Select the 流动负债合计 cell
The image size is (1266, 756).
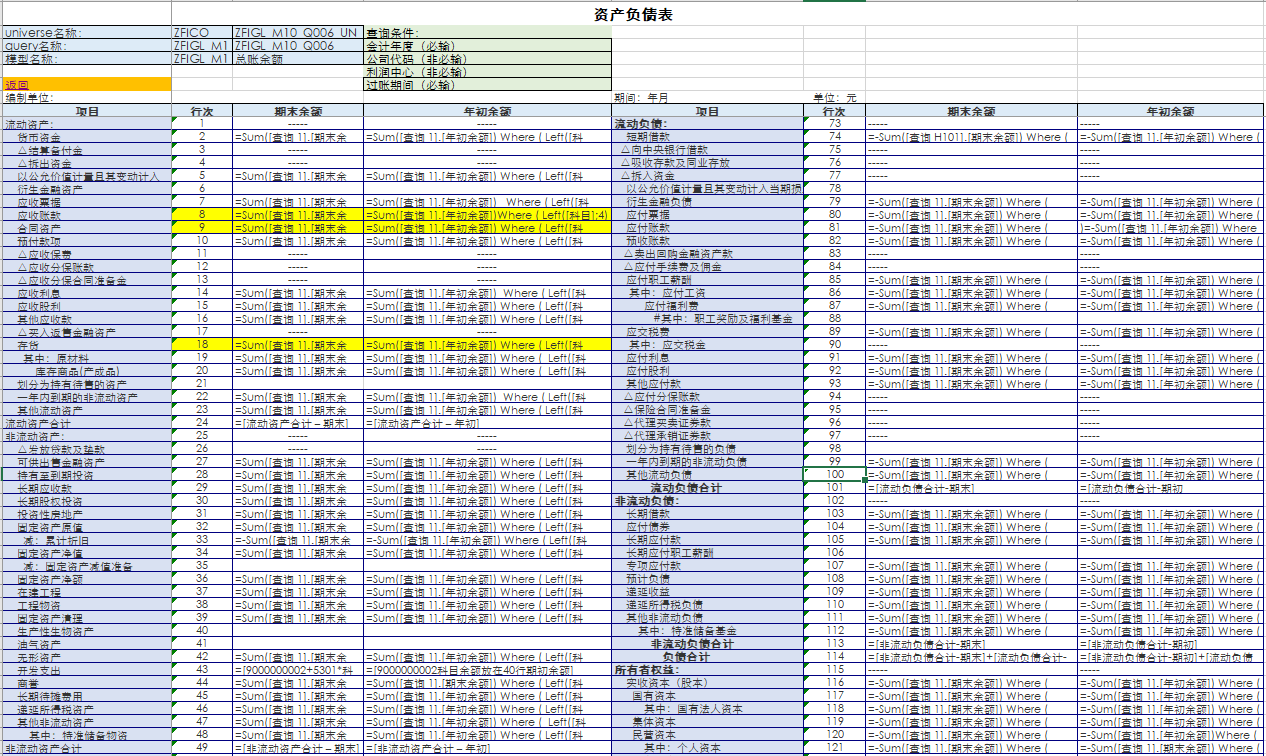pyautogui.click(x=708, y=488)
